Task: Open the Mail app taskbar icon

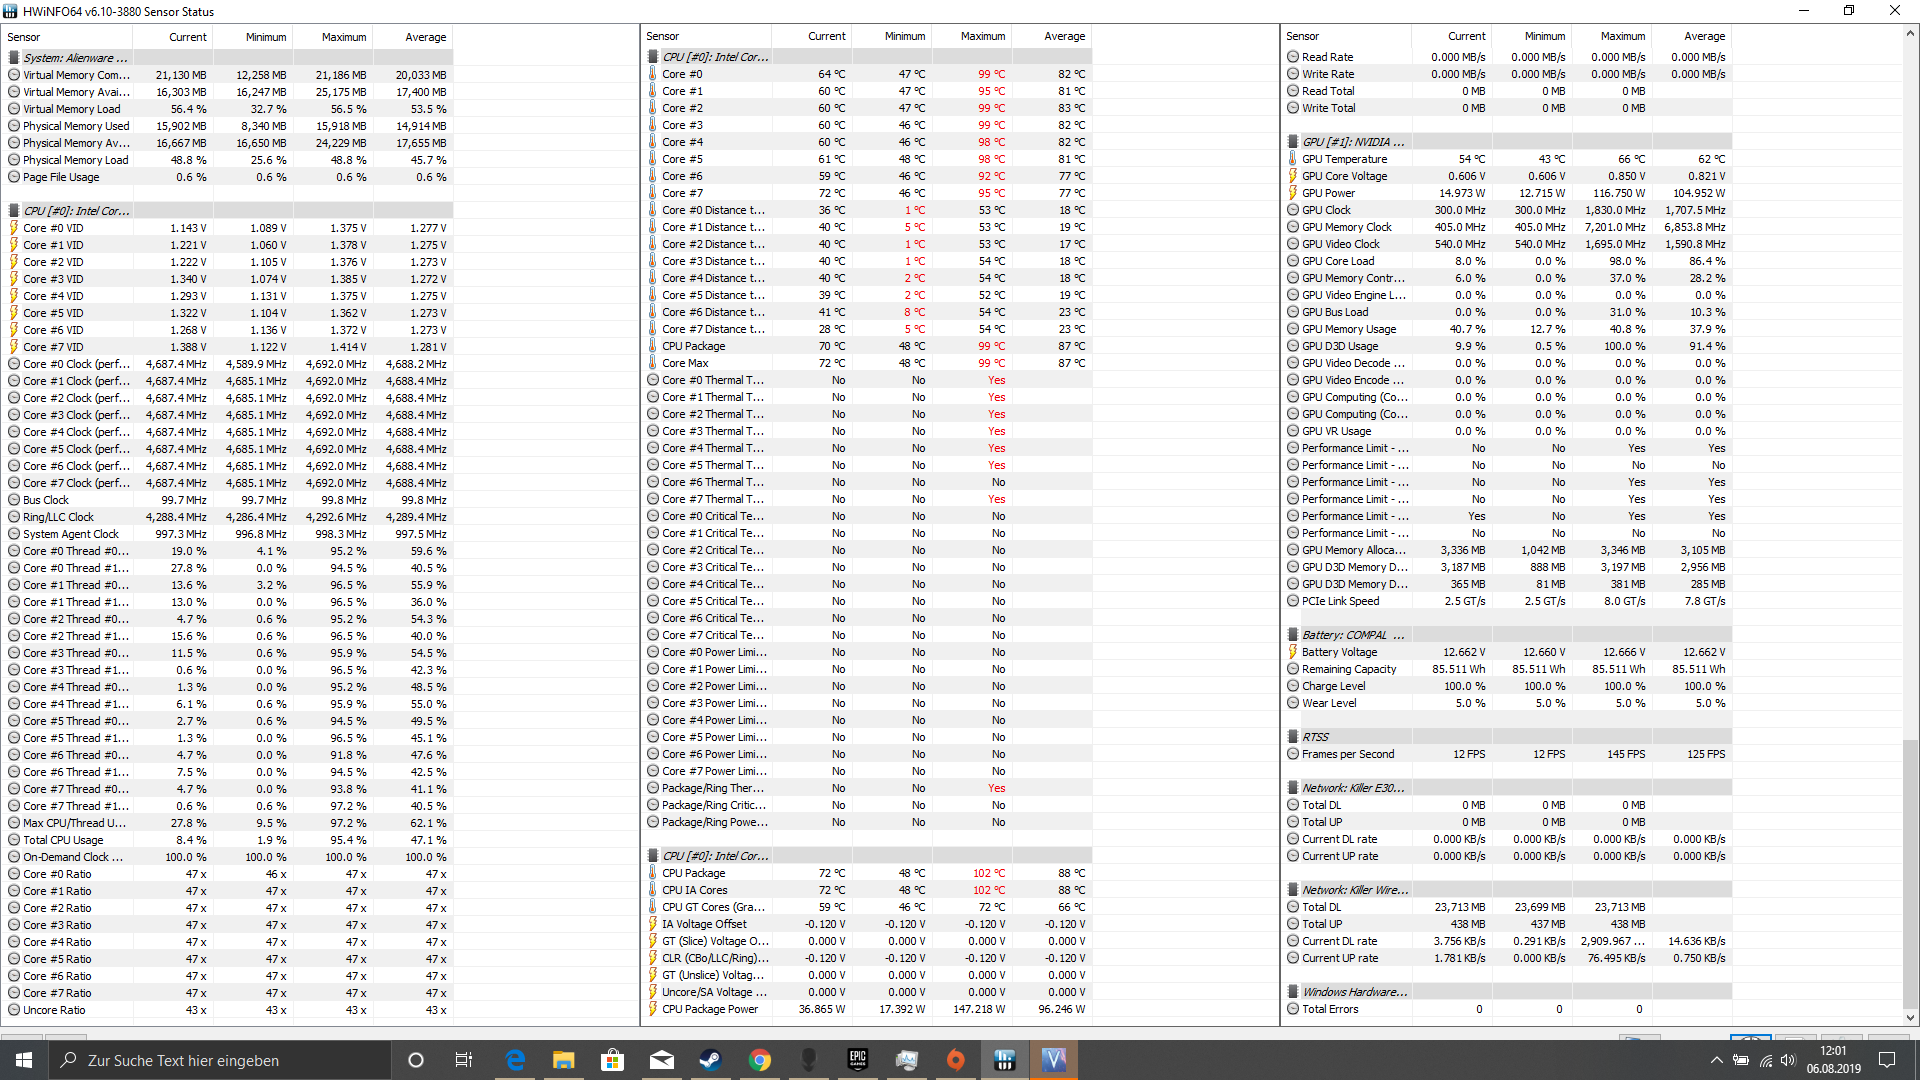Action: 662,1060
